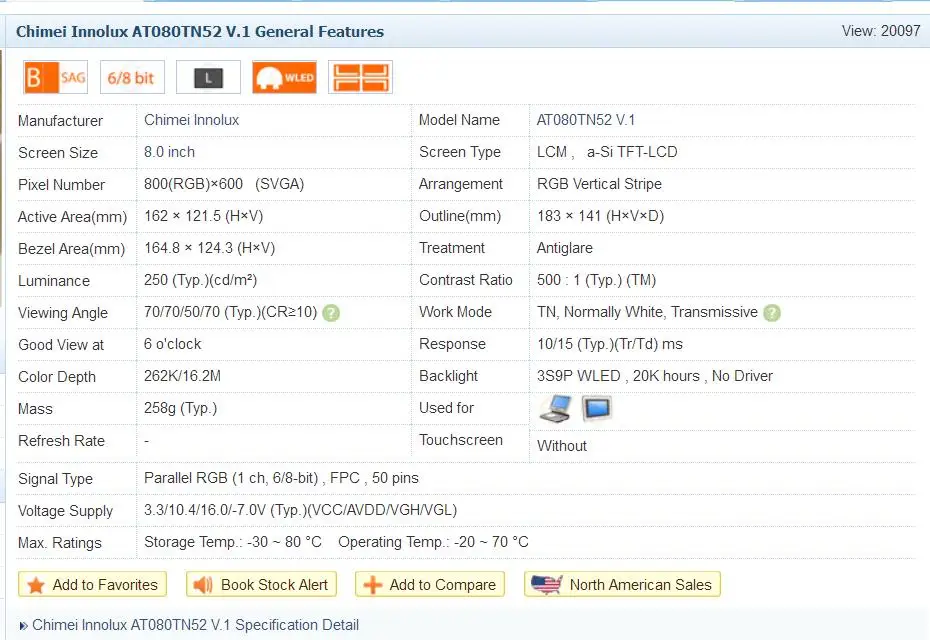This screenshot has width=930, height=640.
Task: Click the 250 (Typ.)(cd/m²) luminance value
Action: pyautogui.click(x=200, y=280)
